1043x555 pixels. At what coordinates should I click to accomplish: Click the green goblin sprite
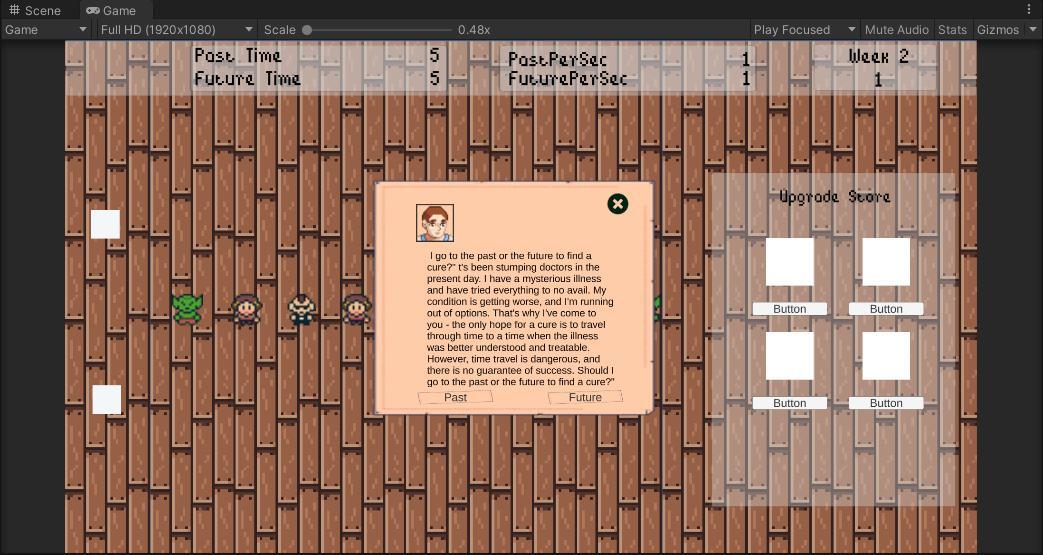coord(187,308)
